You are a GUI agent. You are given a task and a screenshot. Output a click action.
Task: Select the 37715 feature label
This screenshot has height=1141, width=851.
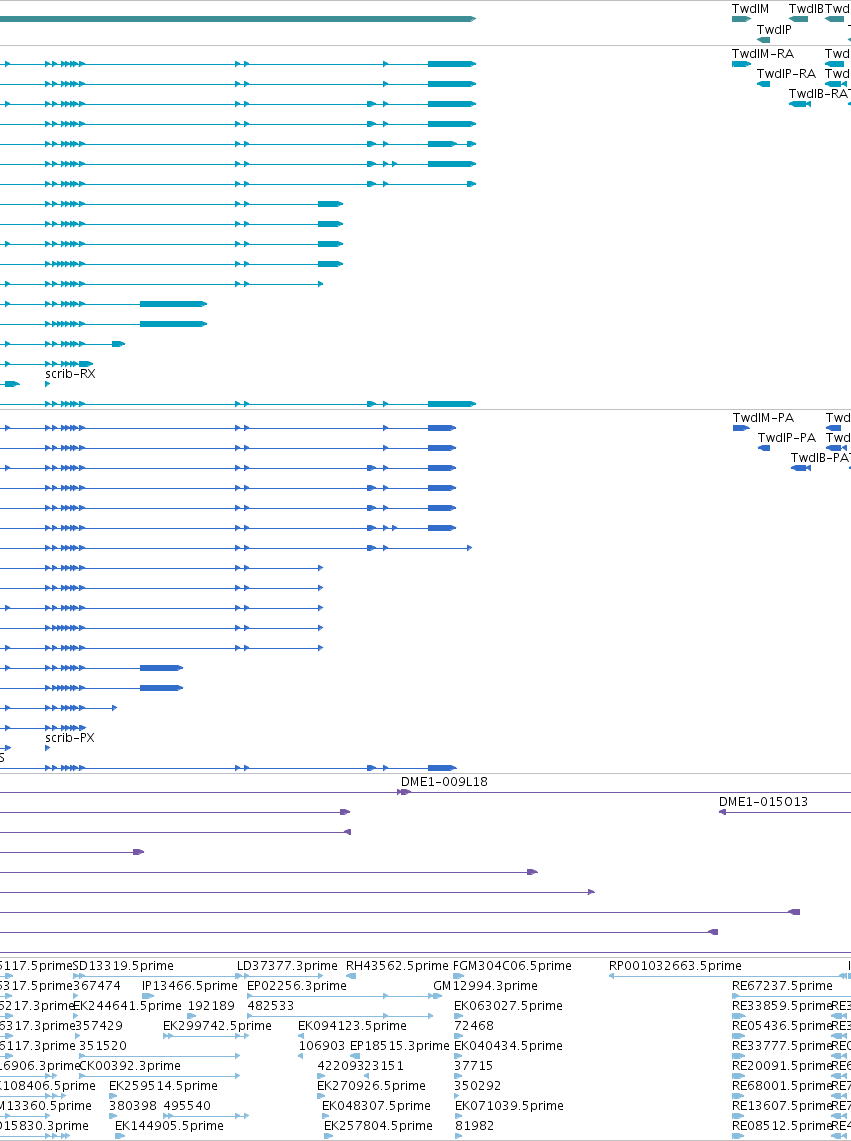tap(473, 1065)
